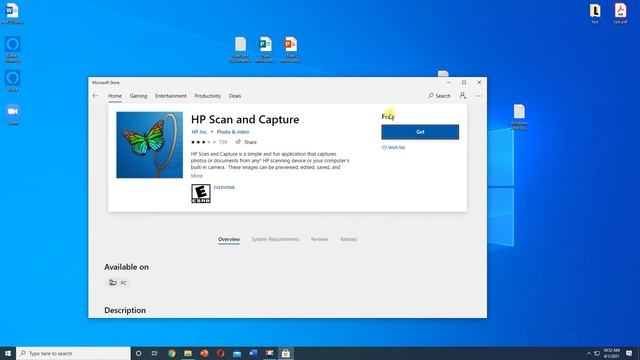Switch to System Requirements tab
Viewport: 640px width, 360px height.
[x=275, y=240]
